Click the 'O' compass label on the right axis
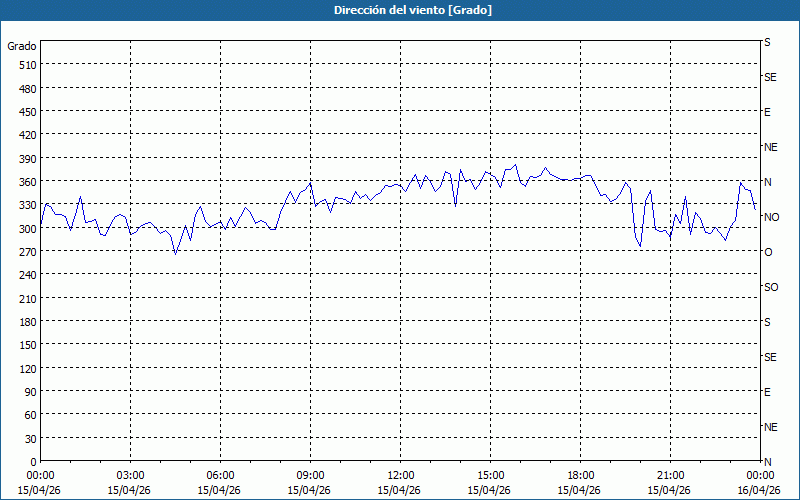 [x=768, y=252]
